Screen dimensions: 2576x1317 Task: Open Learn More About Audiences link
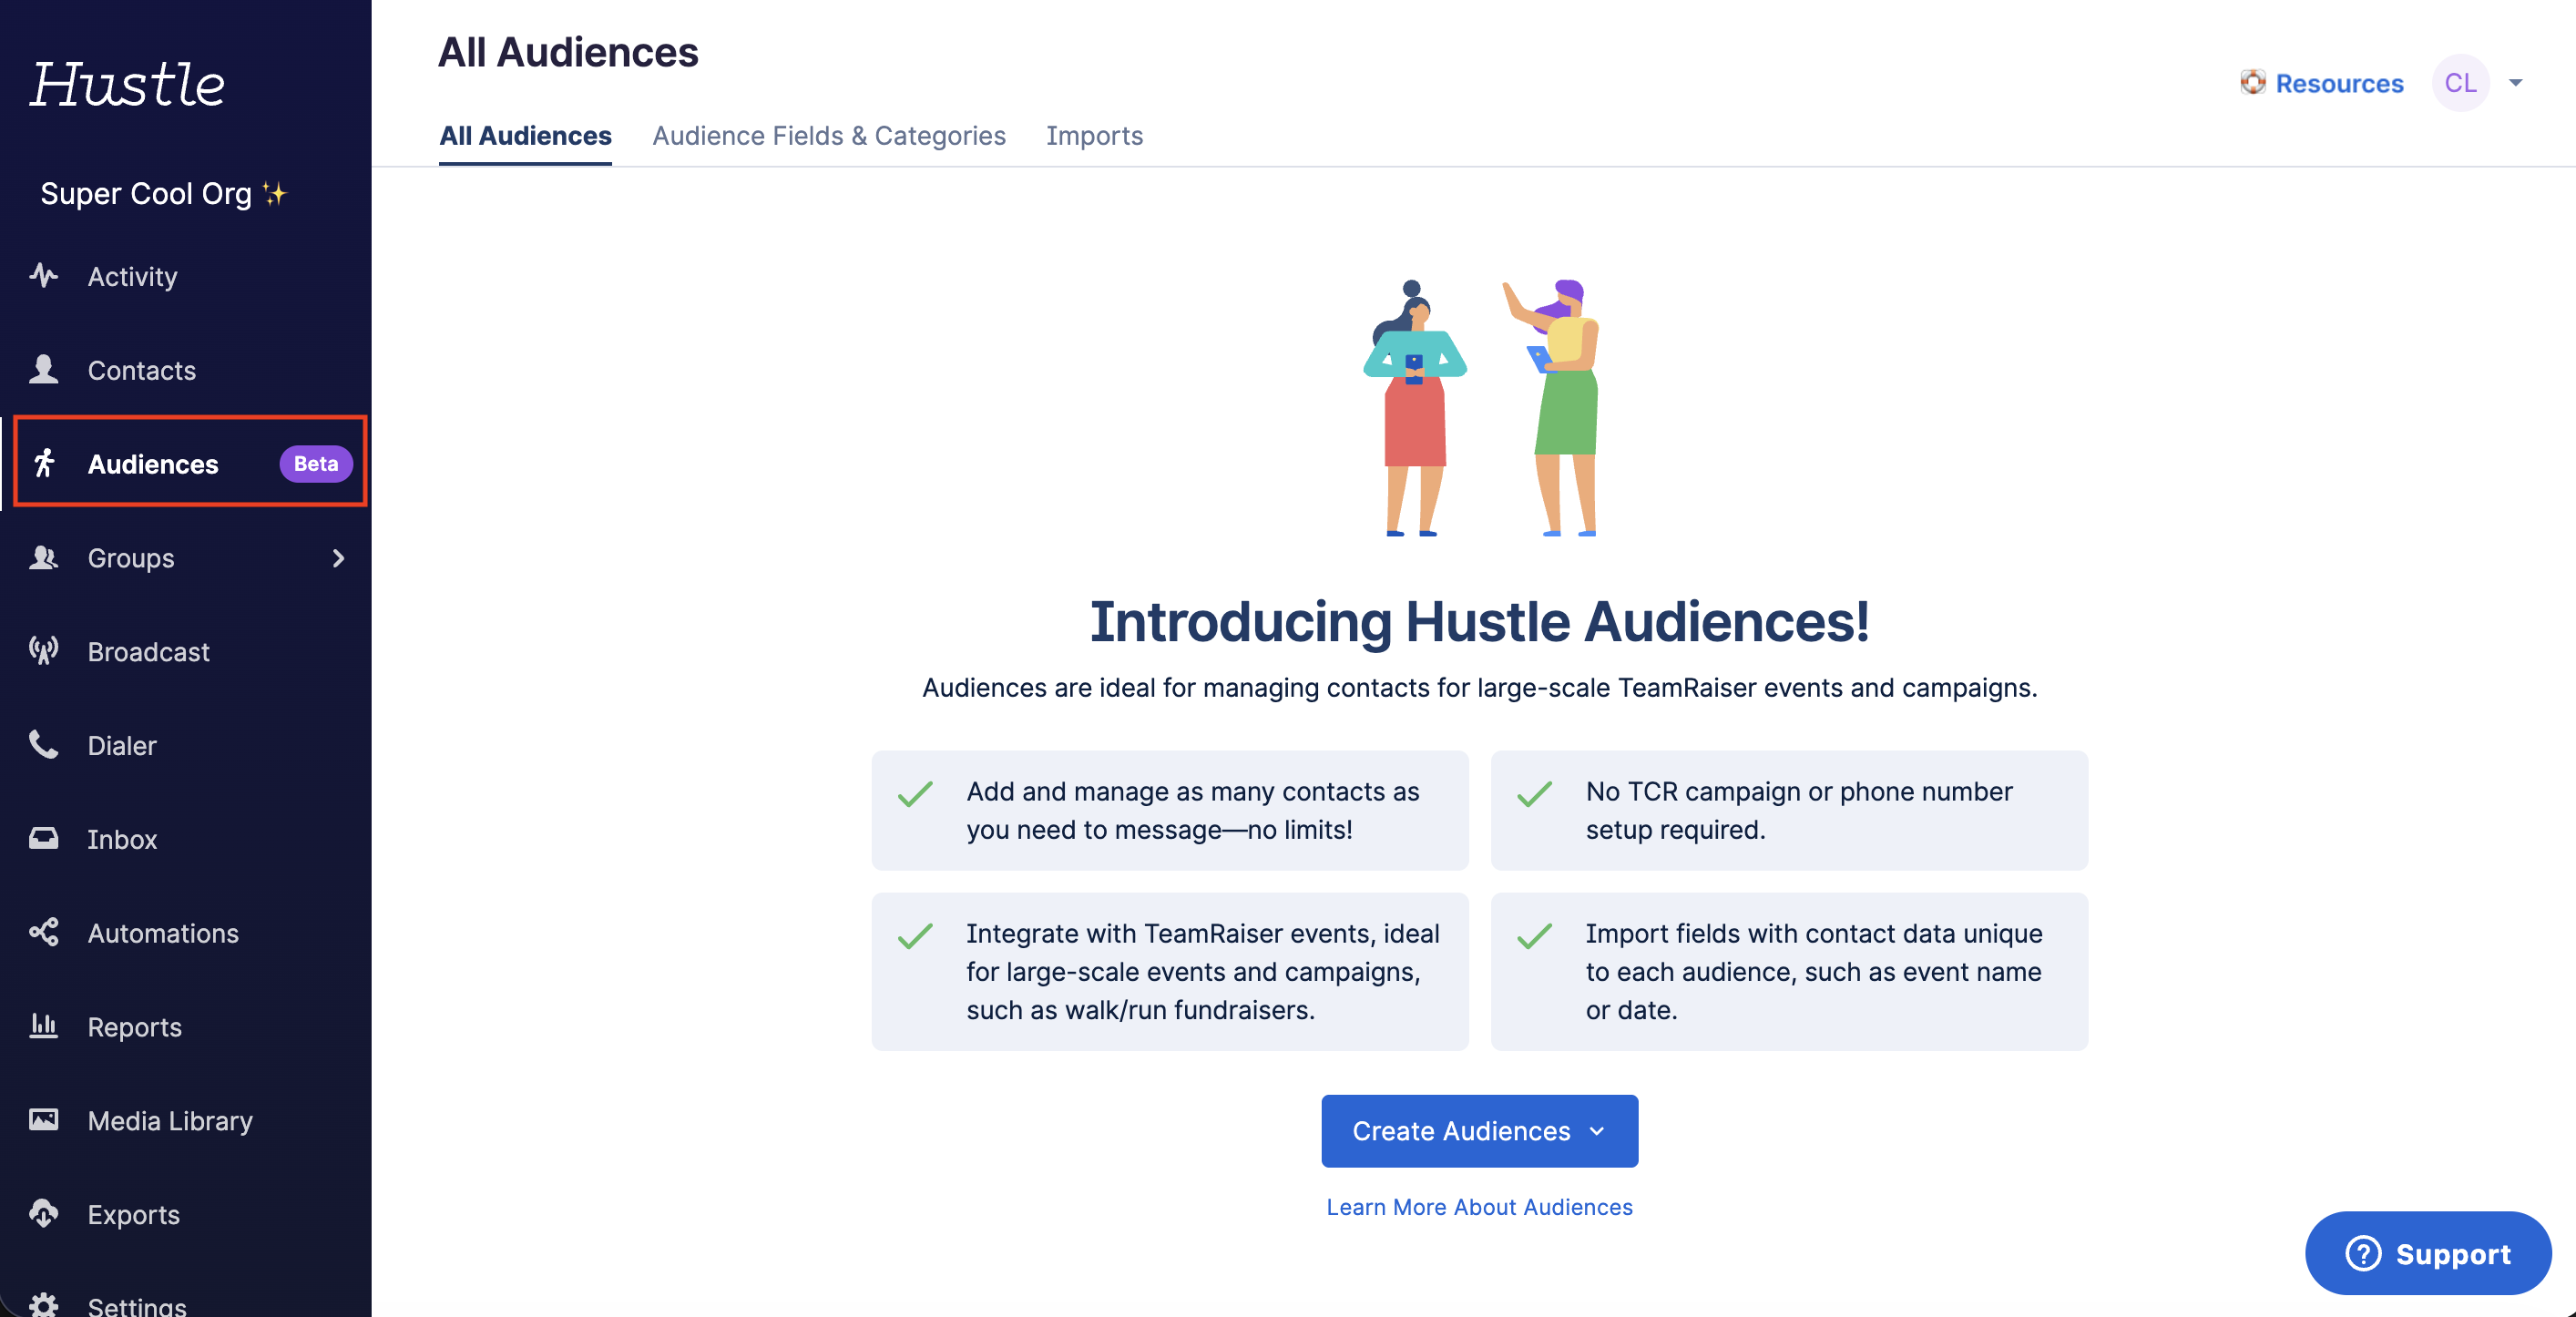click(1479, 1207)
